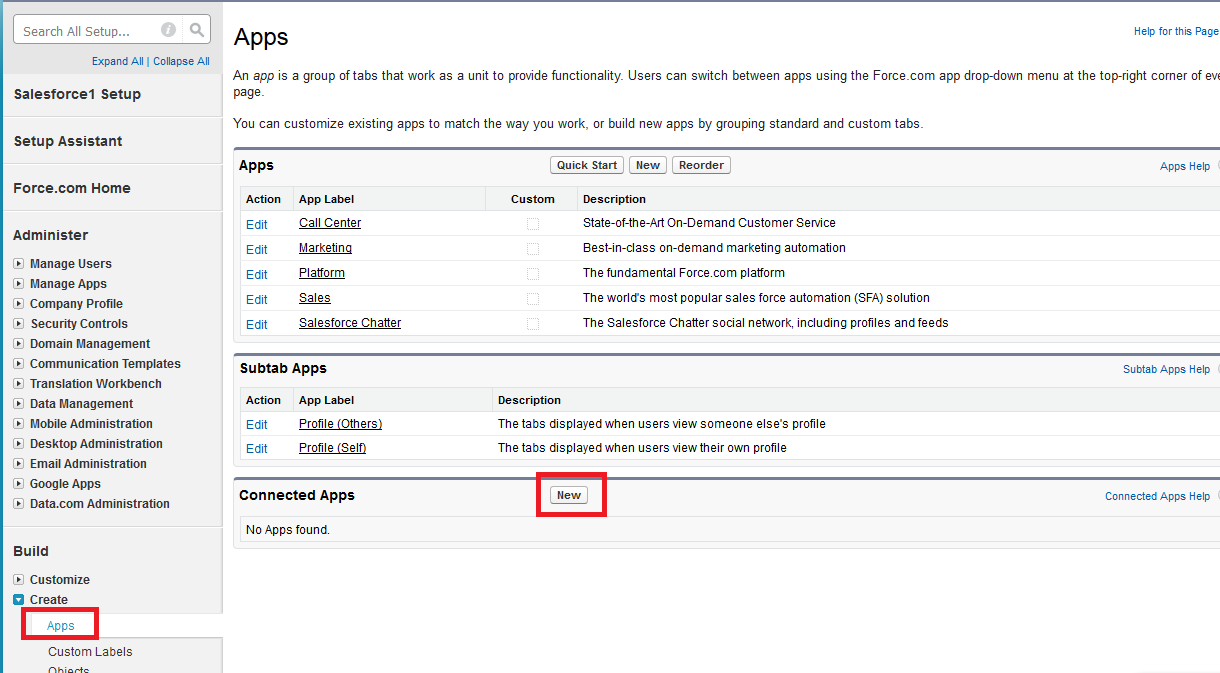Edit the Sales app
Viewport: 1220px width, 673px height.
pyautogui.click(x=257, y=300)
